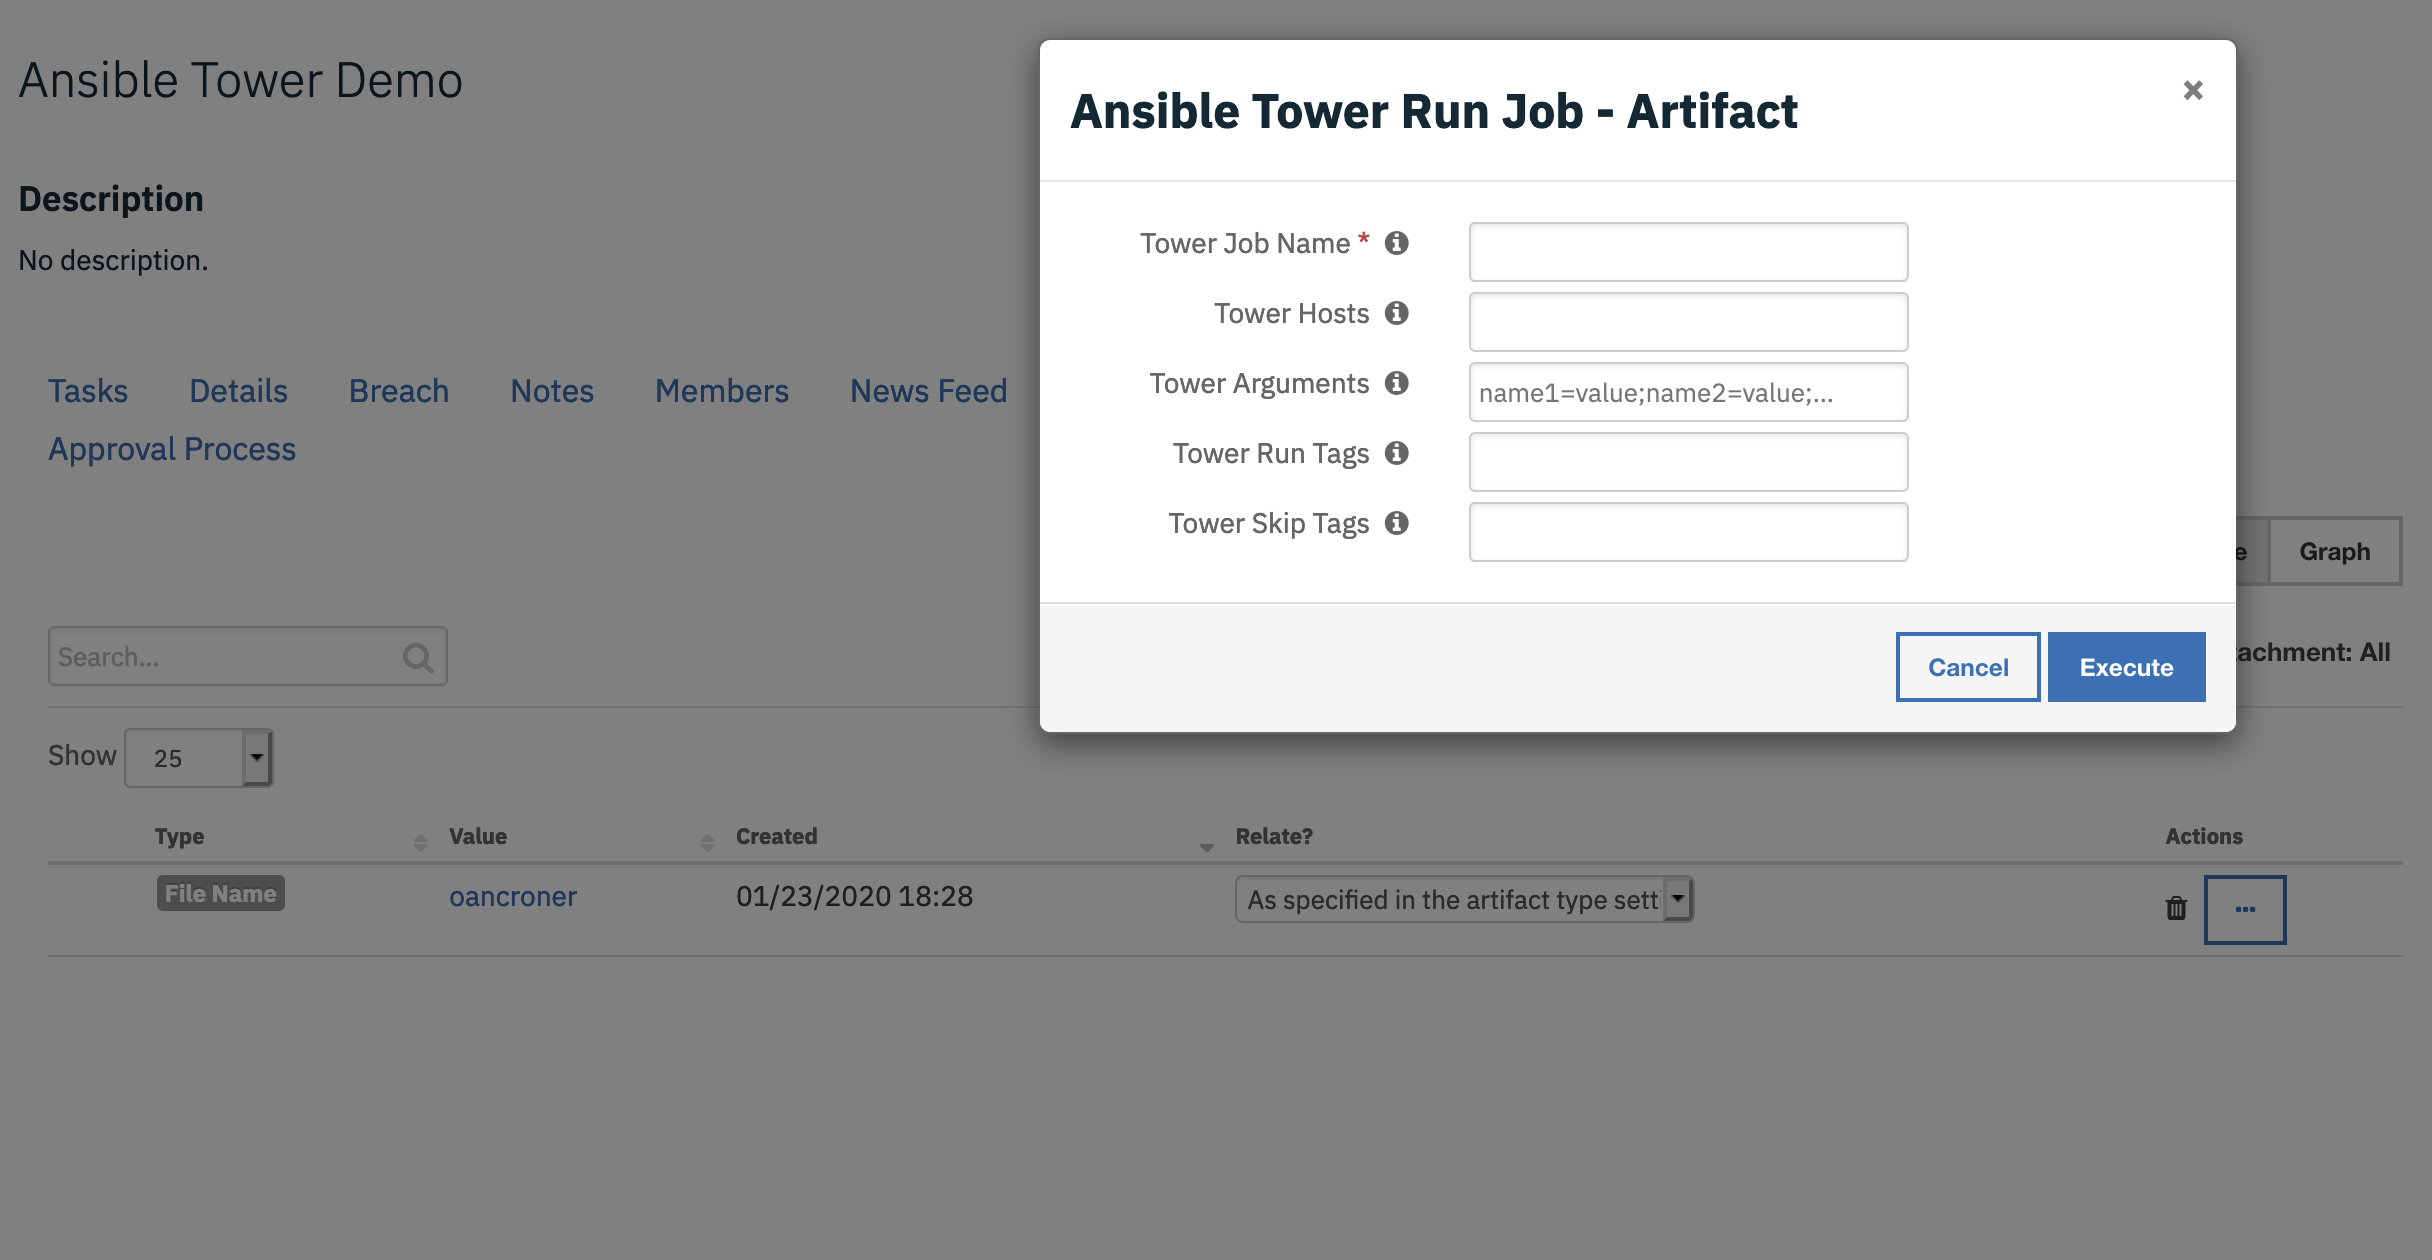Click the Relate? column header
This screenshot has width=2432, height=1260.
point(1274,836)
